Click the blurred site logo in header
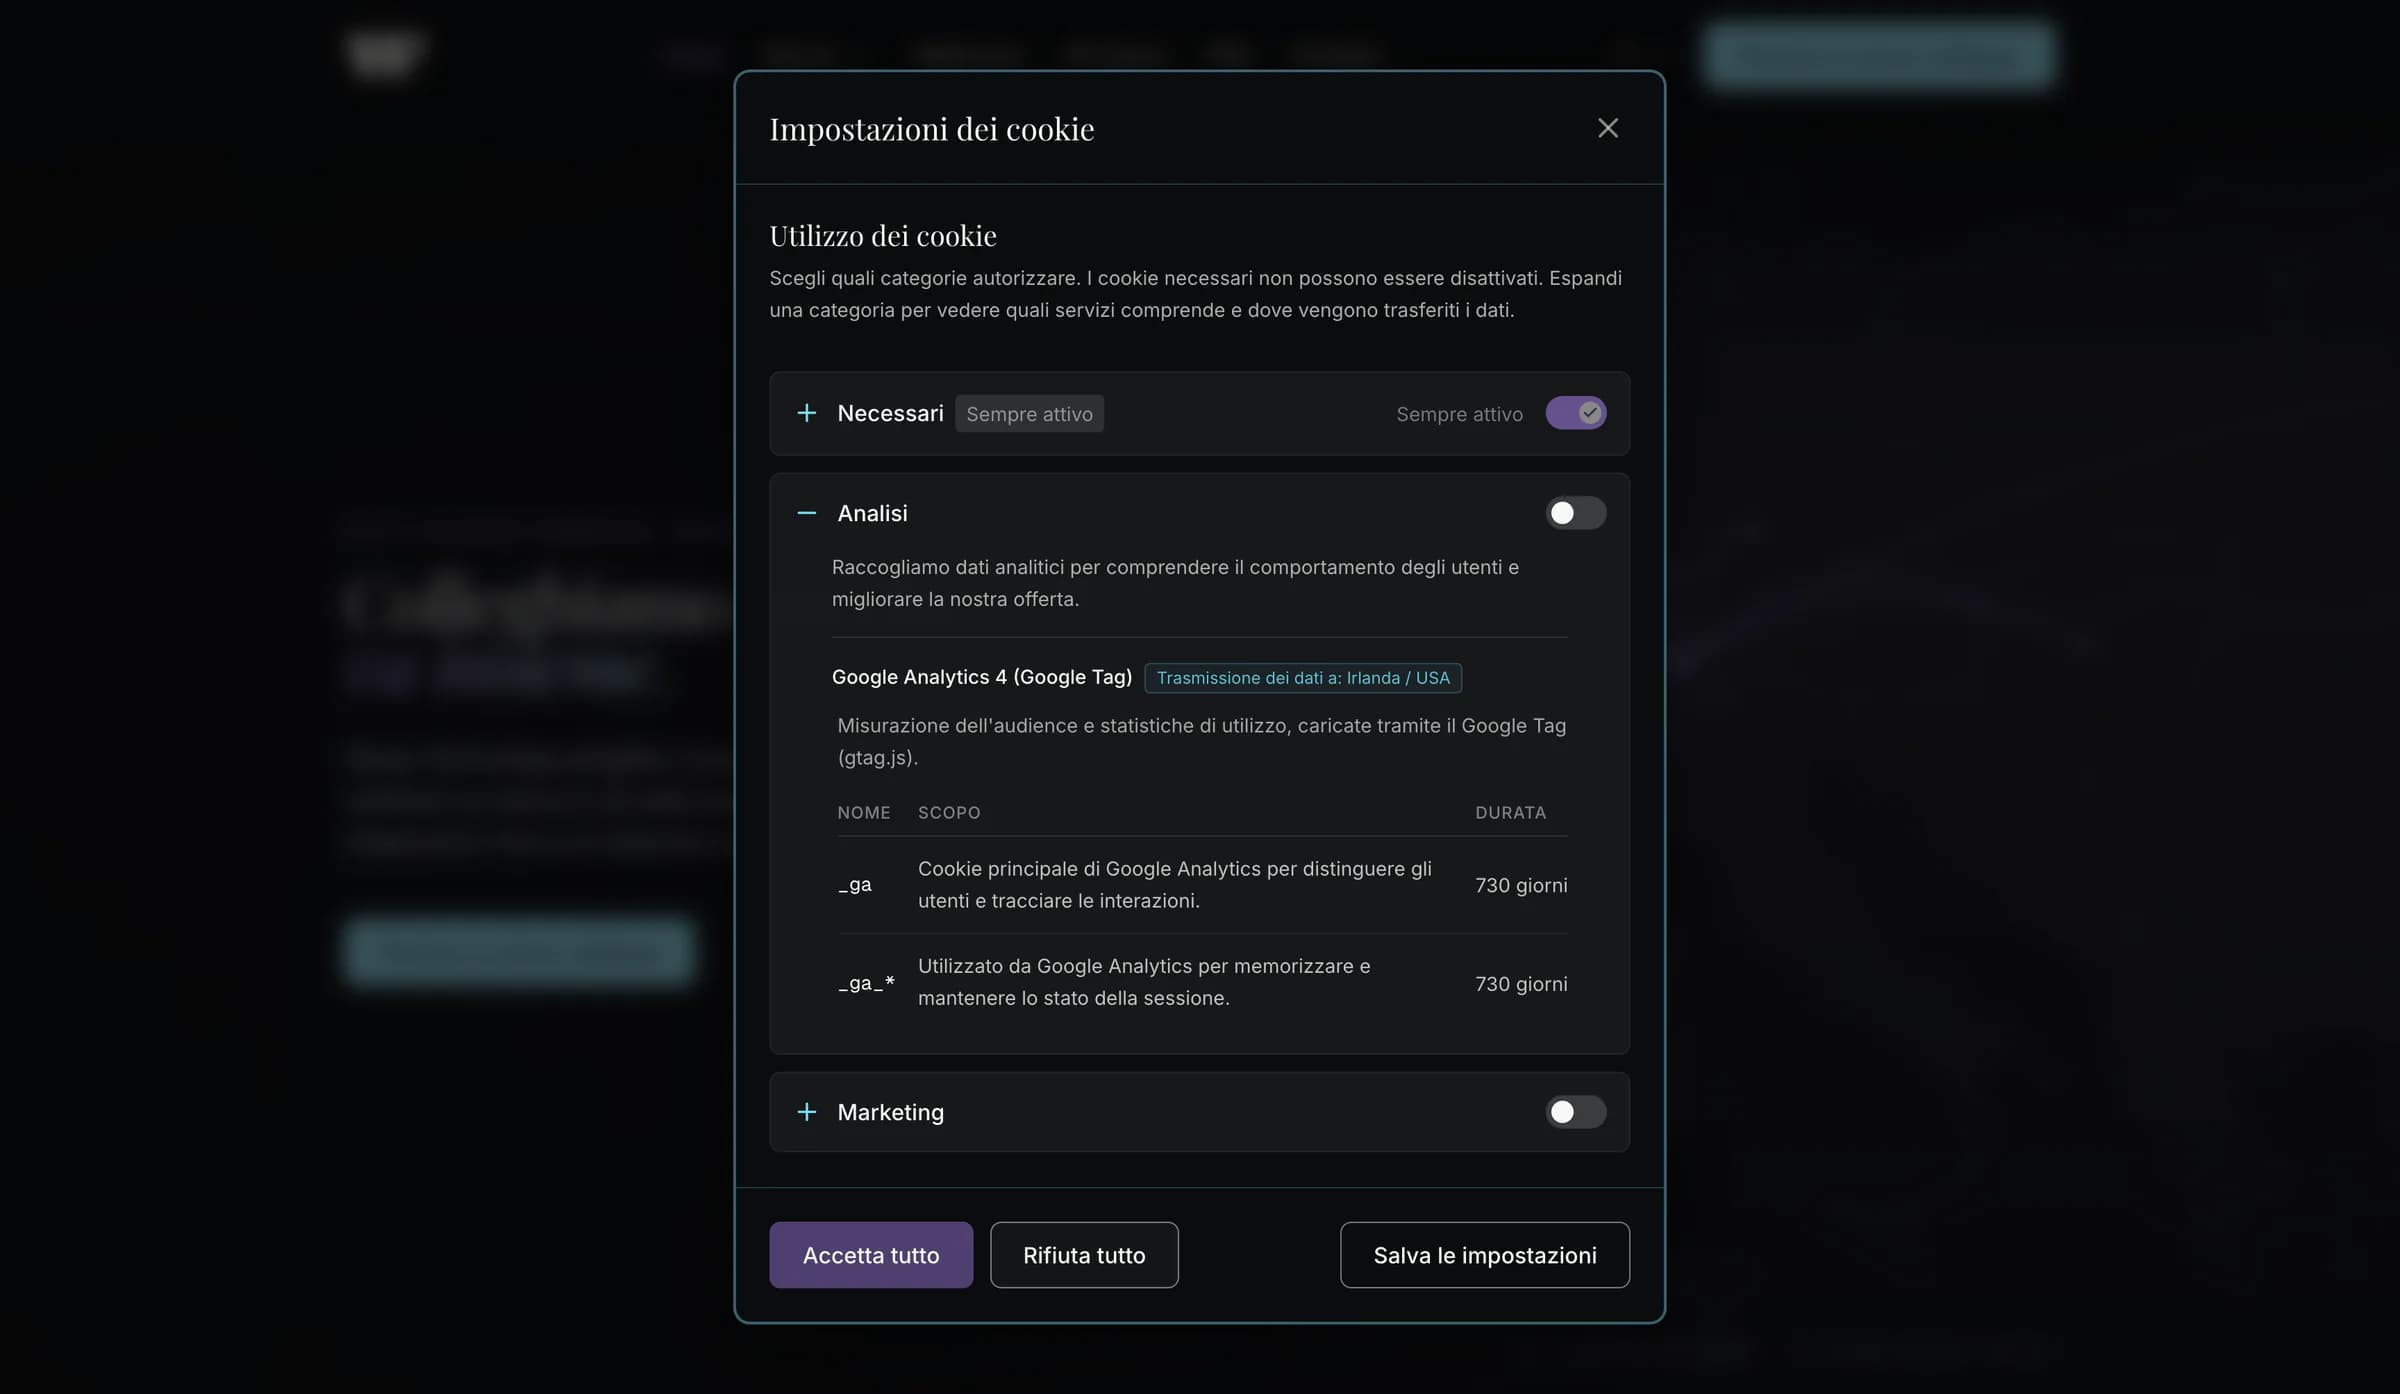The height and width of the screenshot is (1394, 2400). (x=386, y=54)
